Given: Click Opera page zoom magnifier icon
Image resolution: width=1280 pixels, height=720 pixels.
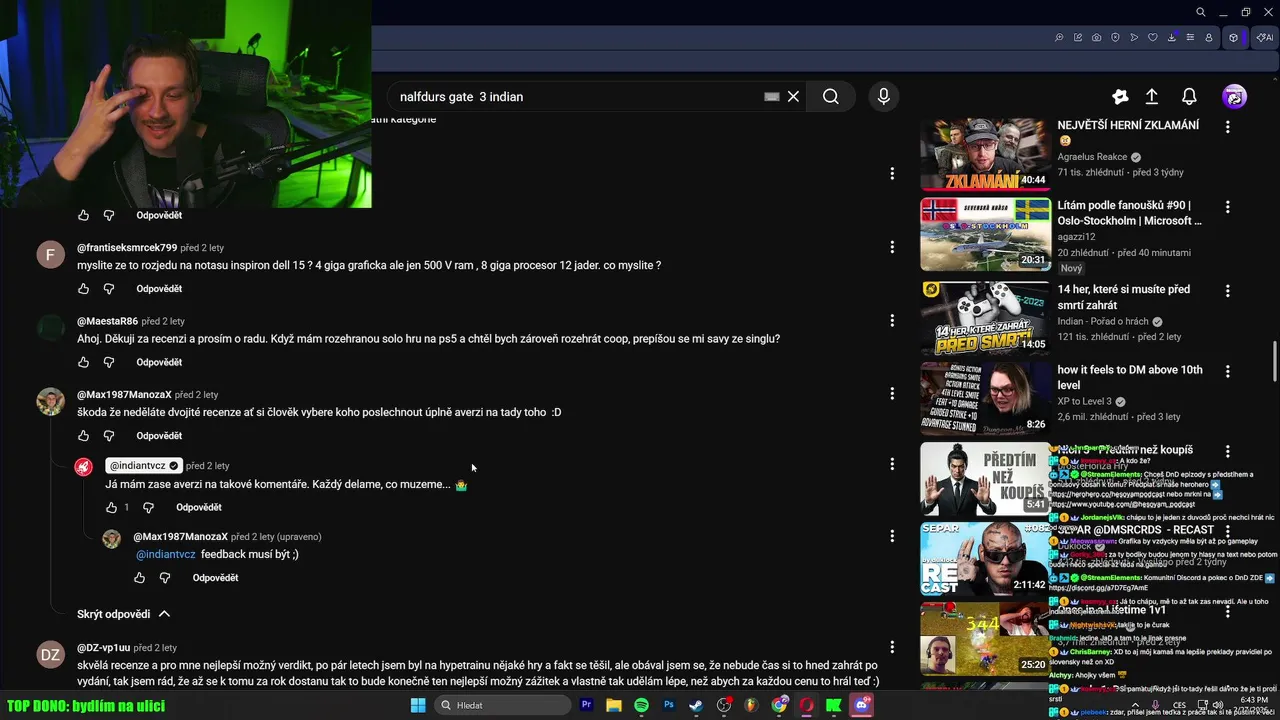Looking at the screenshot, I should coord(1059,38).
